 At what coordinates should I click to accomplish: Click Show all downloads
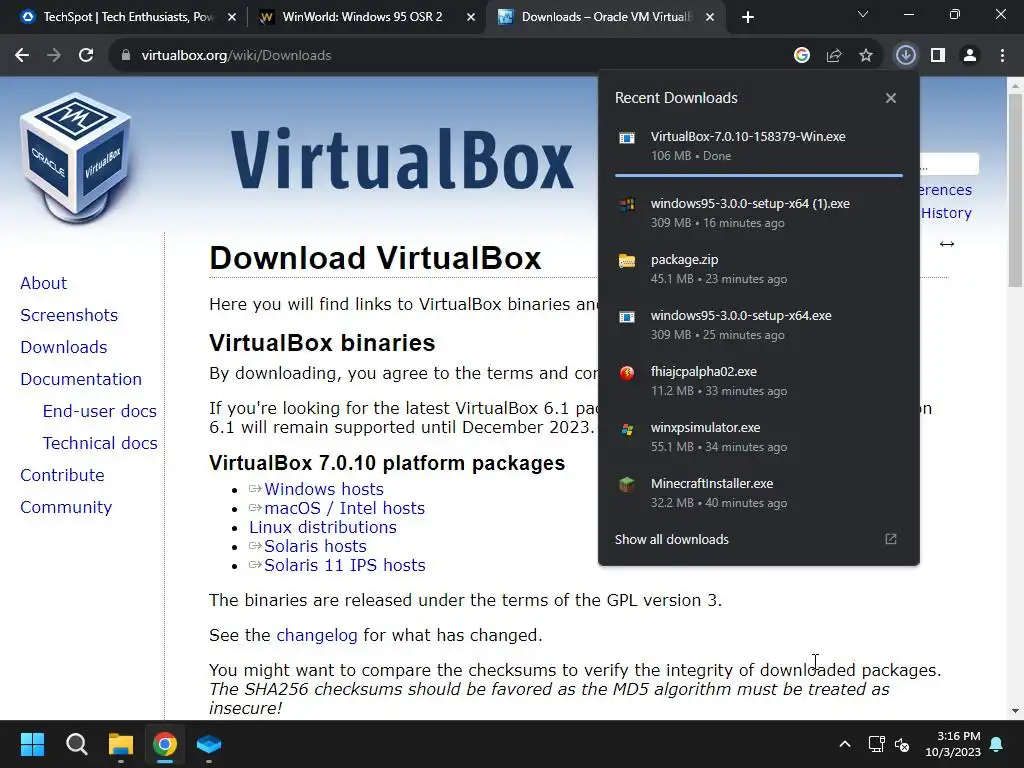(x=671, y=539)
